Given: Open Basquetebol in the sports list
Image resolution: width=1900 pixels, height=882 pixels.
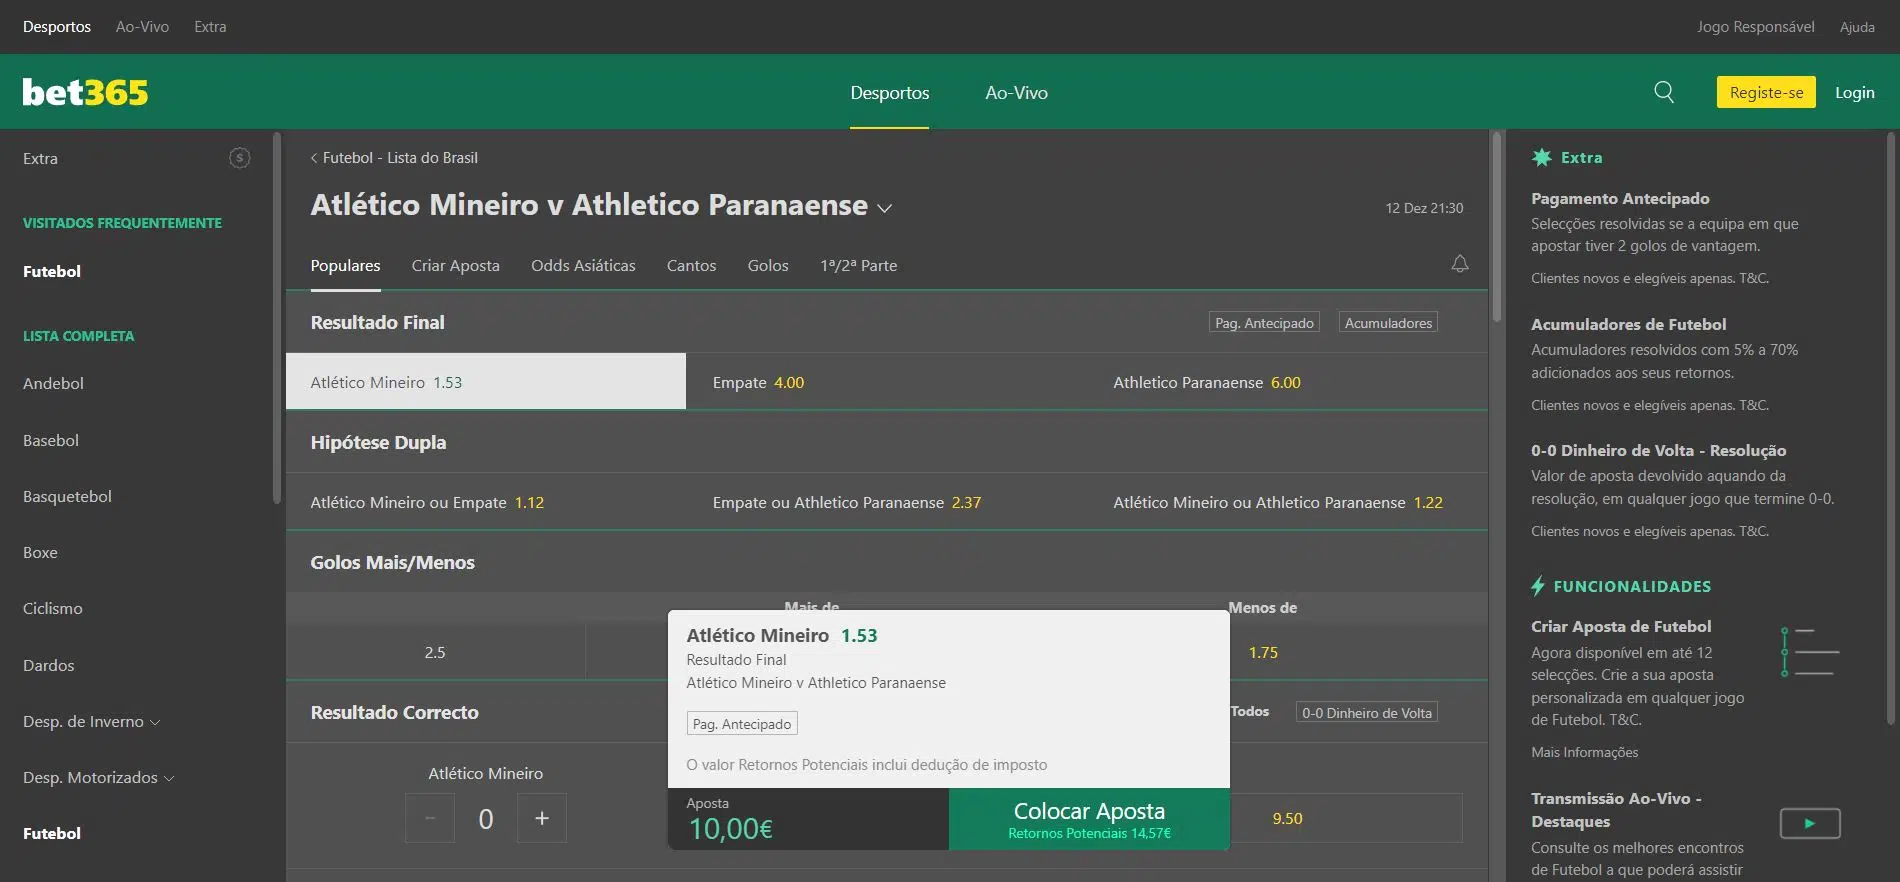Looking at the screenshot, I should (x=67, y=496).
